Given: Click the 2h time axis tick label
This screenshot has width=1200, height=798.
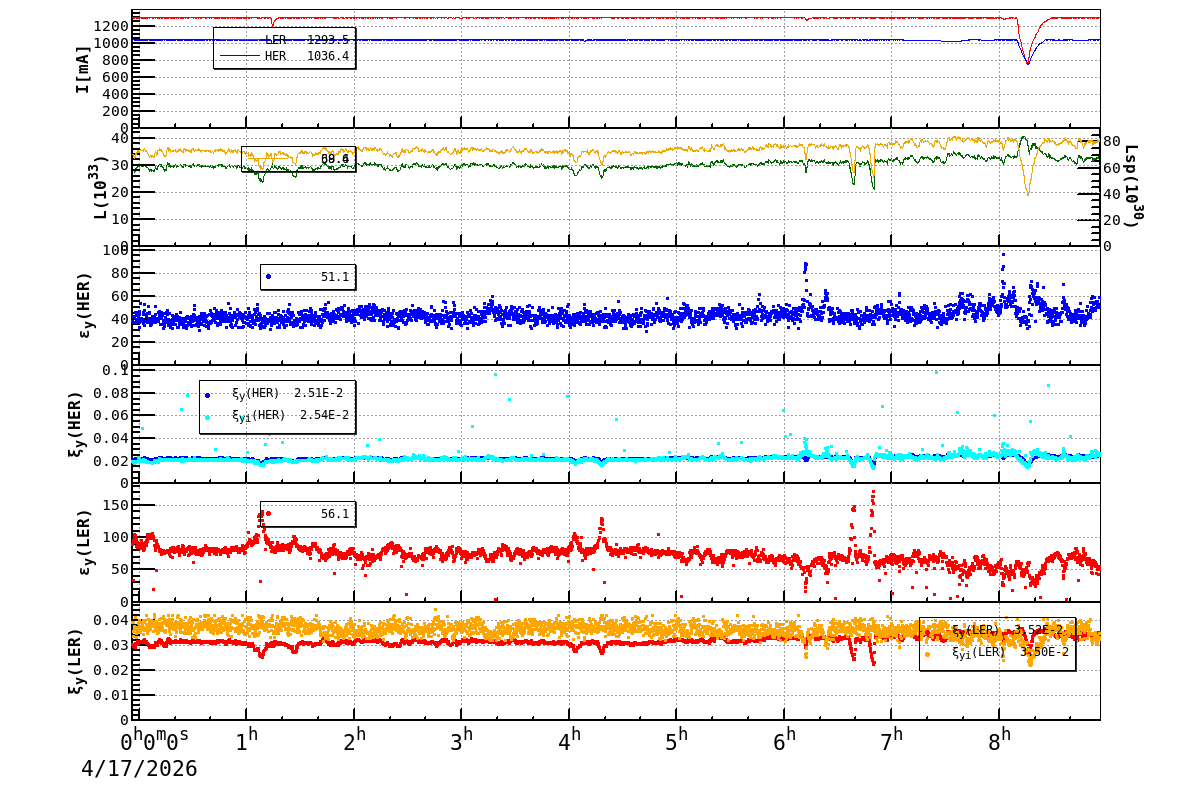Looking at the screenshot, I should point(354,741).
